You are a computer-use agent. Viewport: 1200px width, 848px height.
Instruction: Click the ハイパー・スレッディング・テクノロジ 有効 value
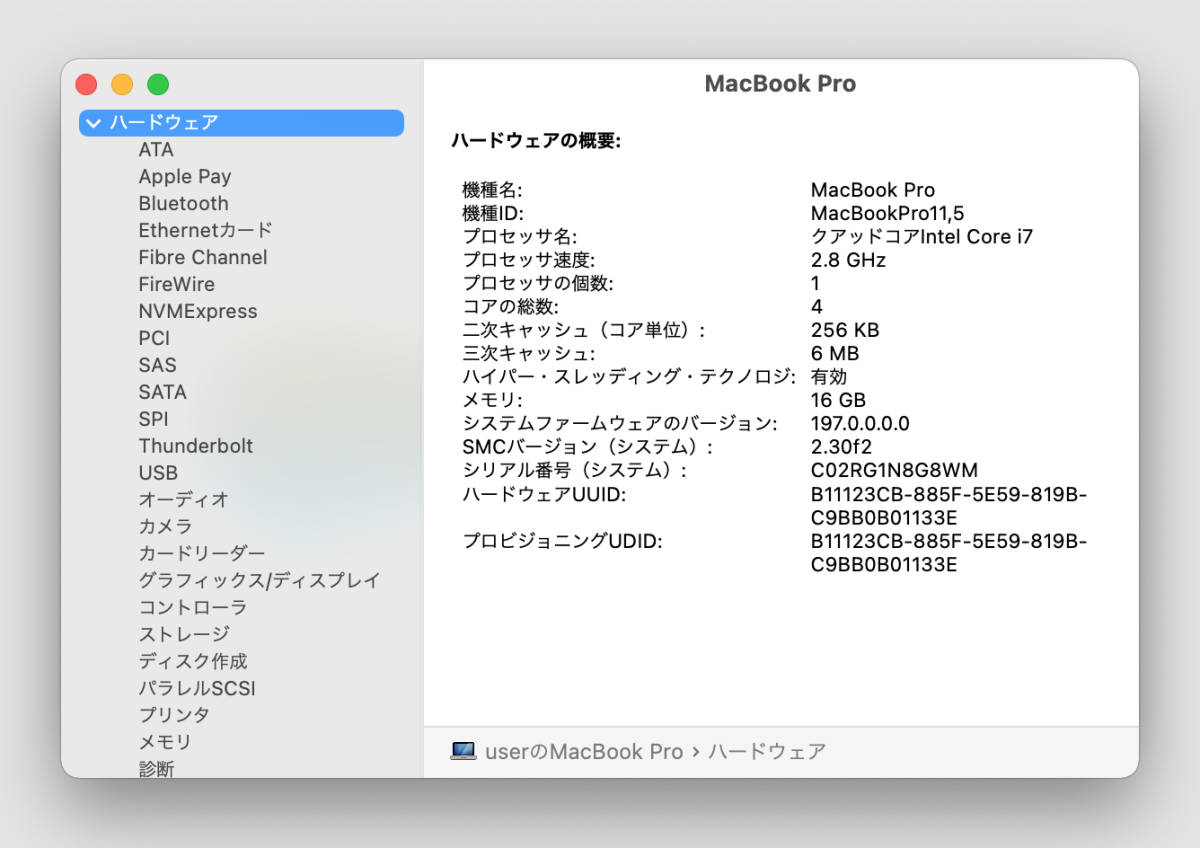click(829, 377)
